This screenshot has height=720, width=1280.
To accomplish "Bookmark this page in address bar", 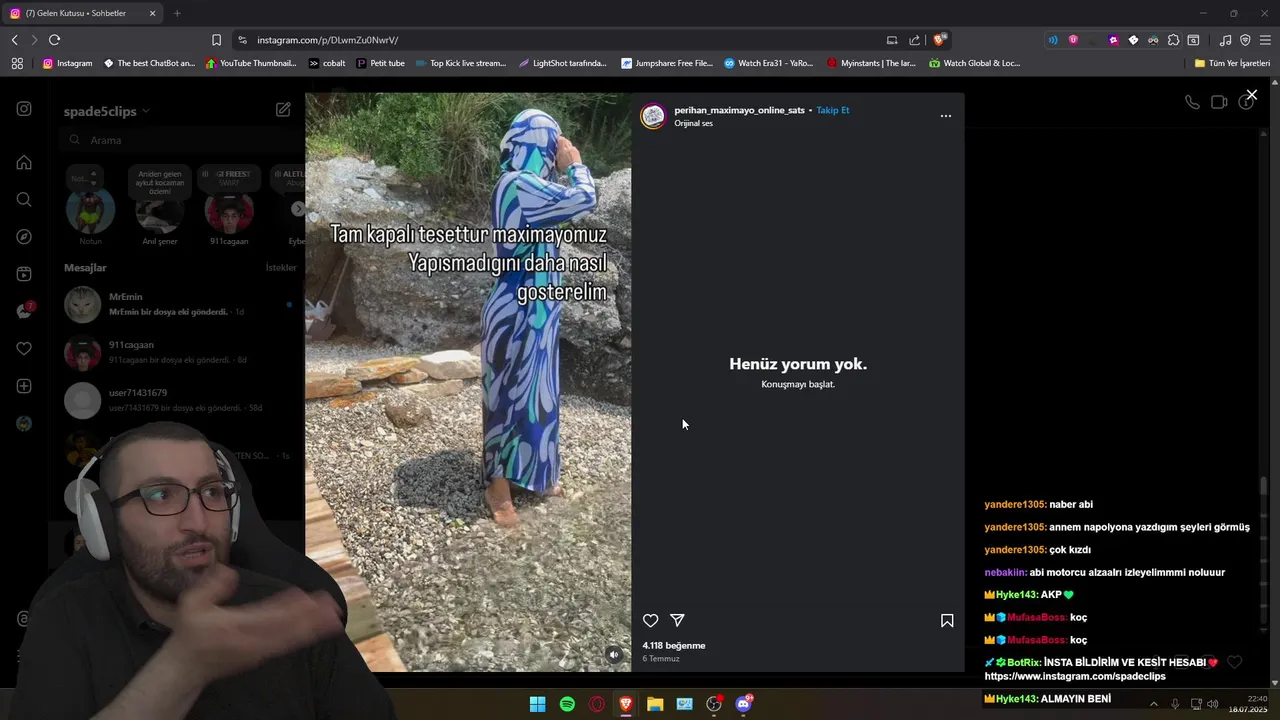I will (x=216, y=40).
